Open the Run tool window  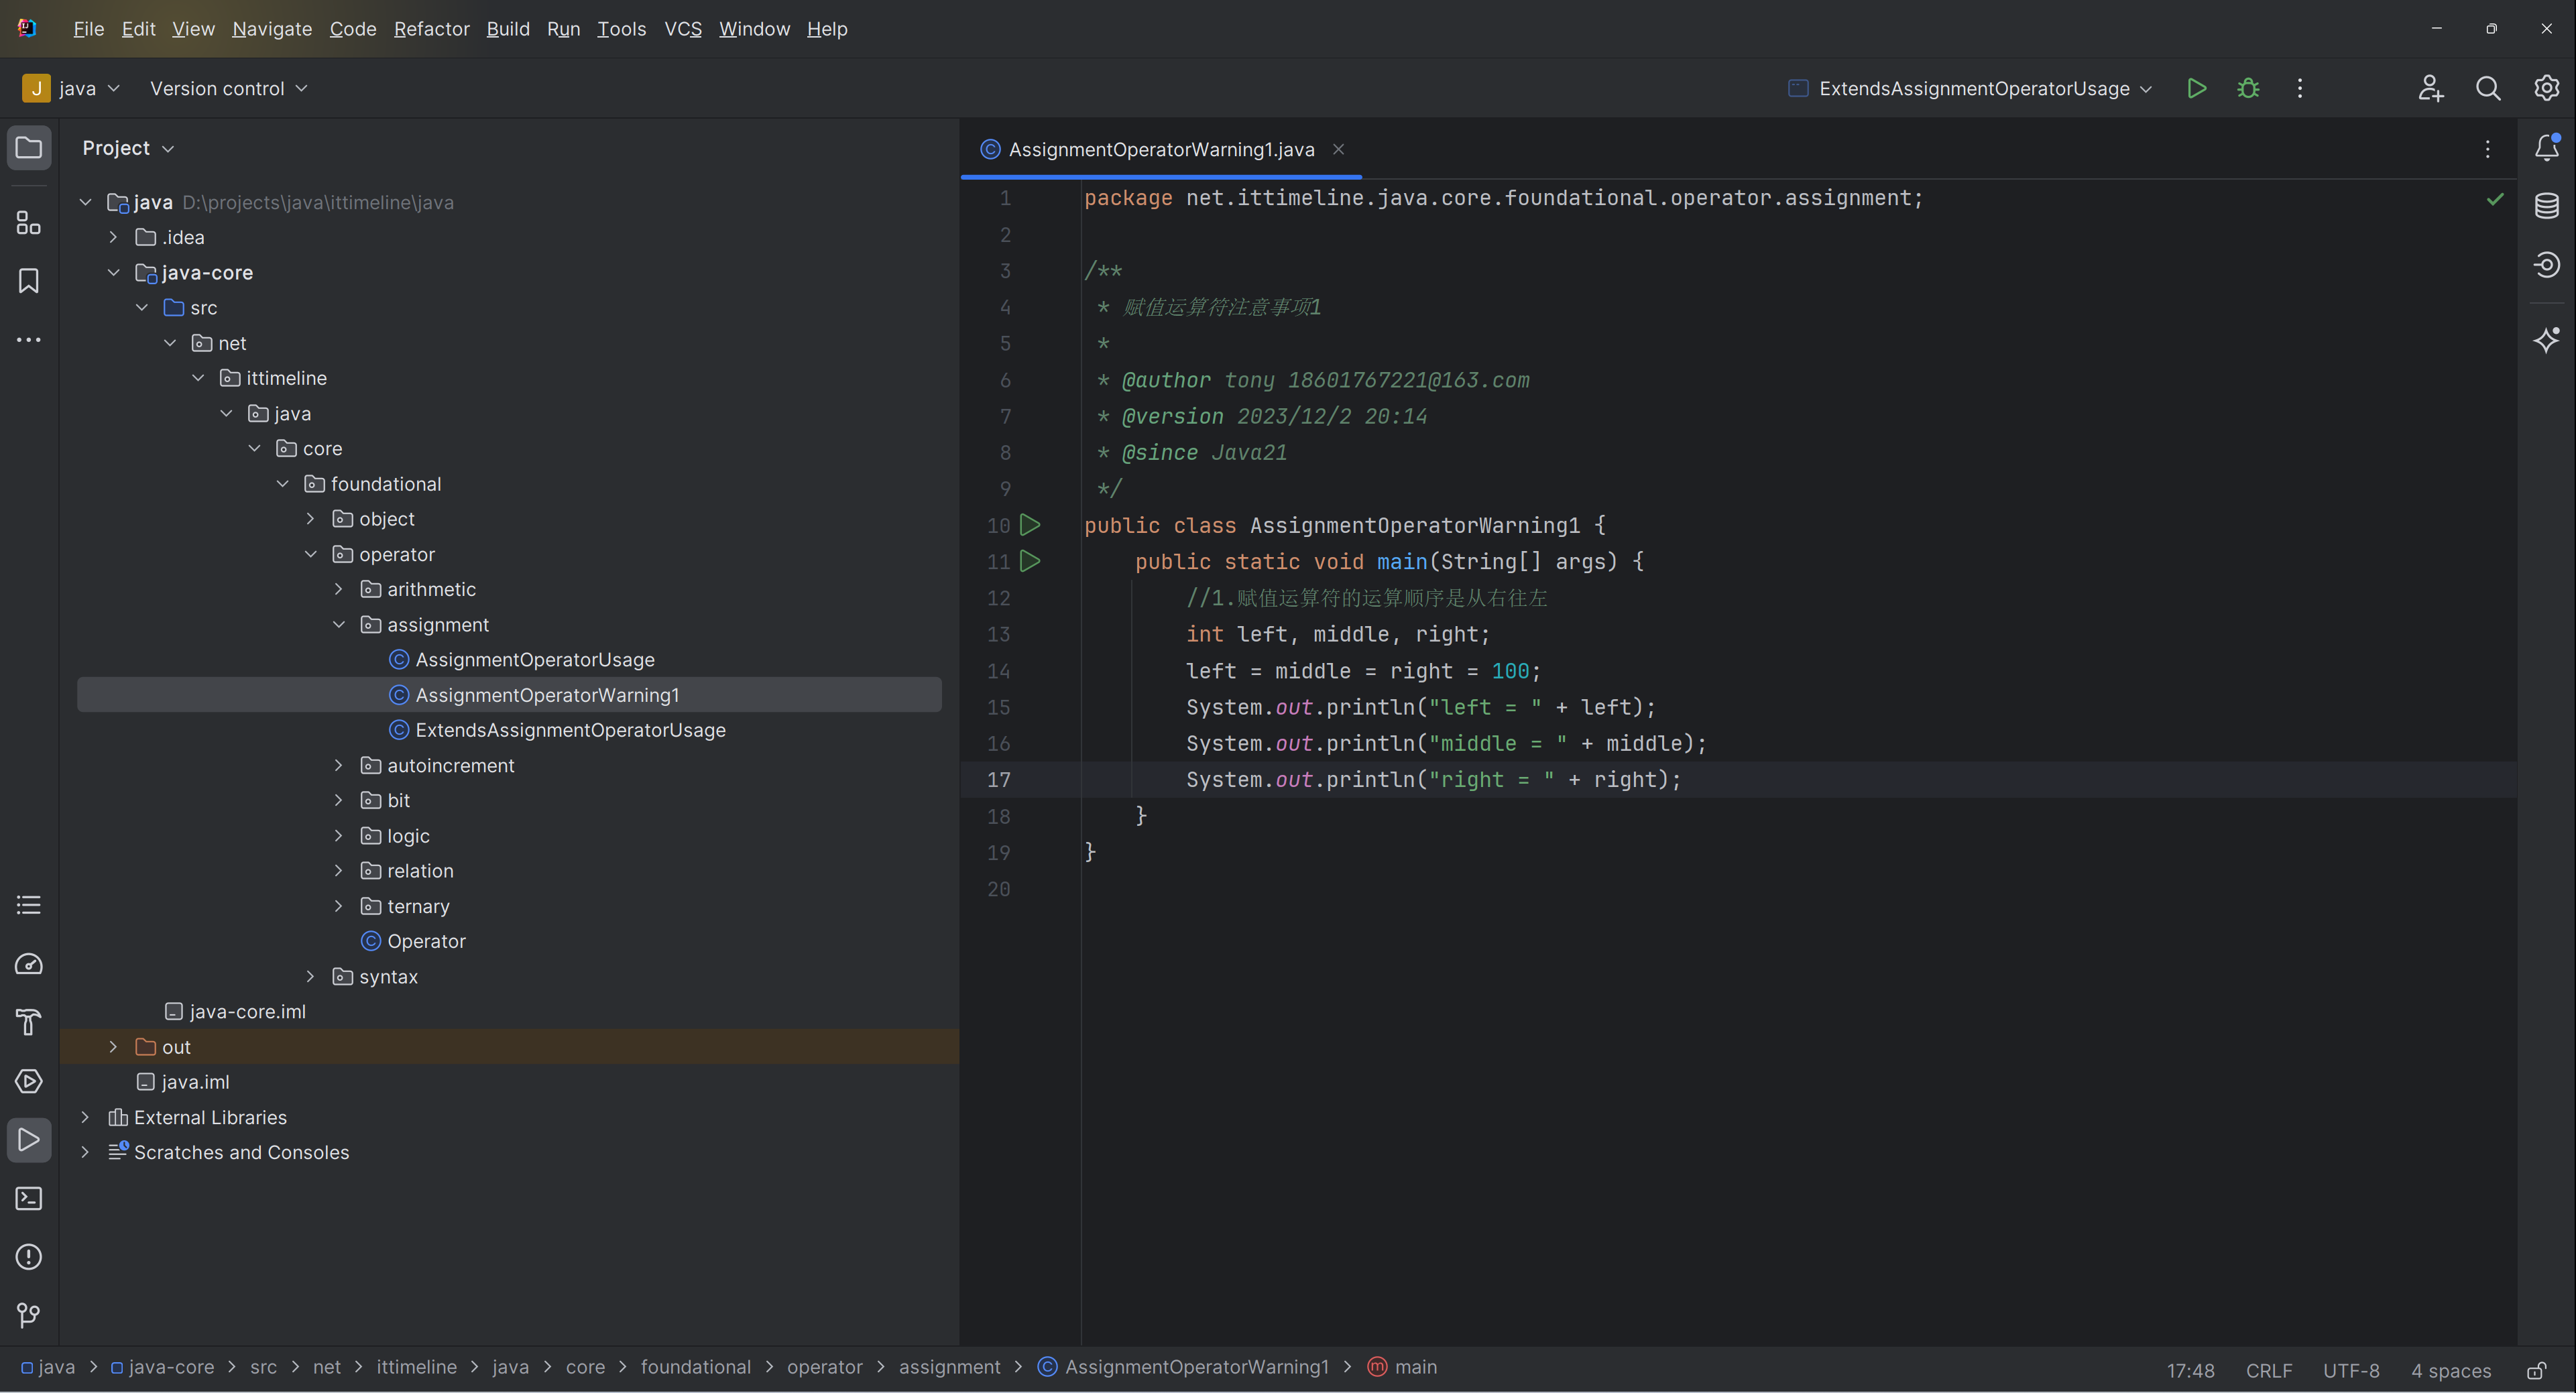[29, 1140]
